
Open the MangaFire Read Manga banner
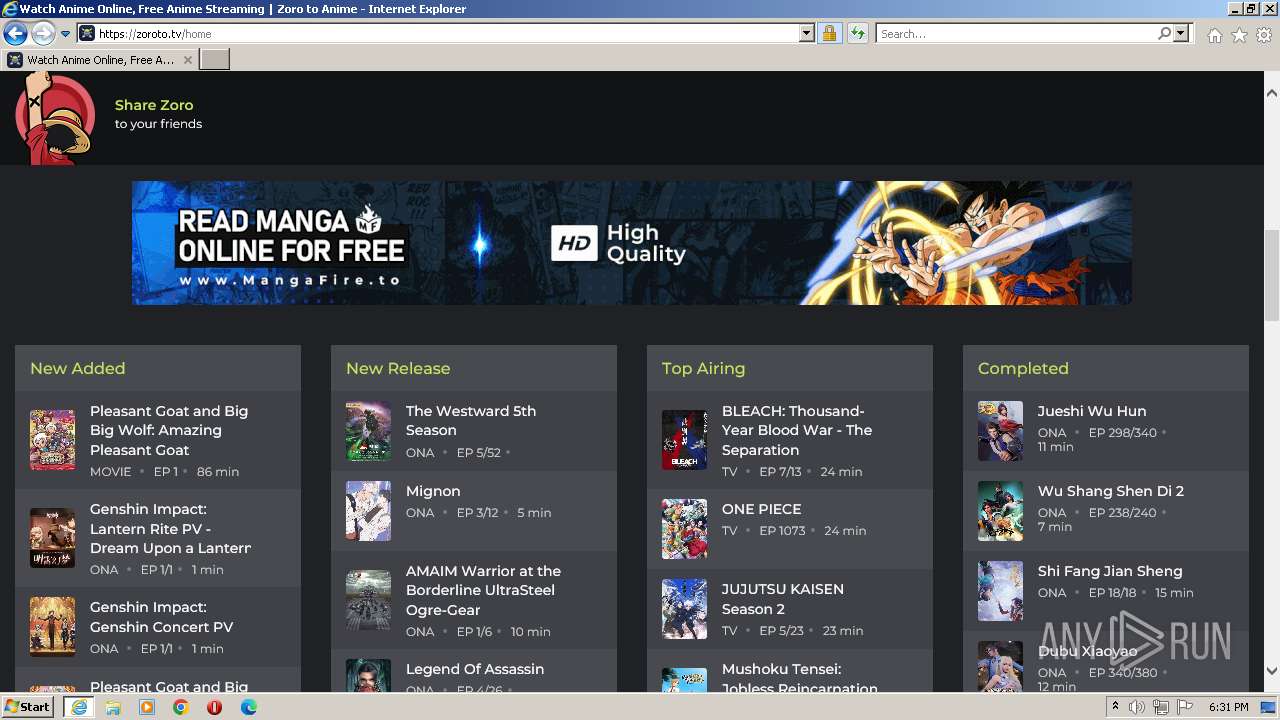632,243
